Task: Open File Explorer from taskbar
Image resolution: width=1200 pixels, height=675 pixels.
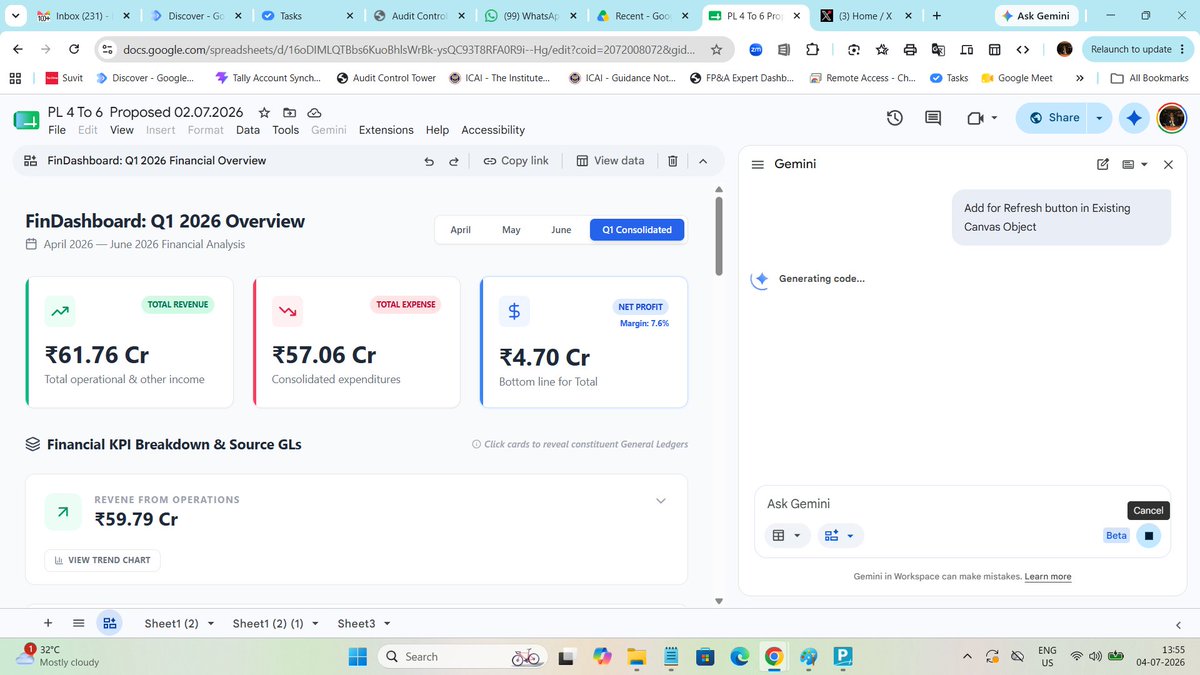Action: [637, 656]
